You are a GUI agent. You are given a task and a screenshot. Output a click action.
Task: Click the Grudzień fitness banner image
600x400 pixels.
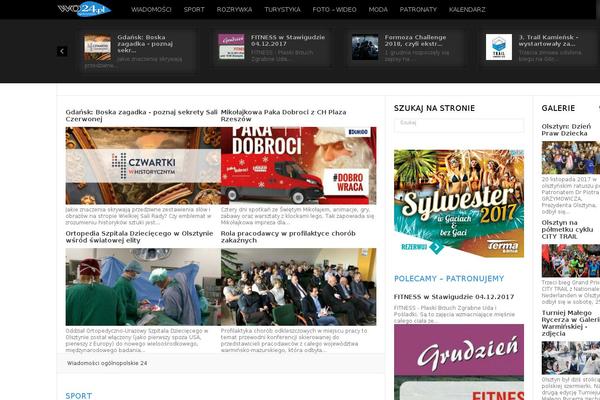point(459,362)
